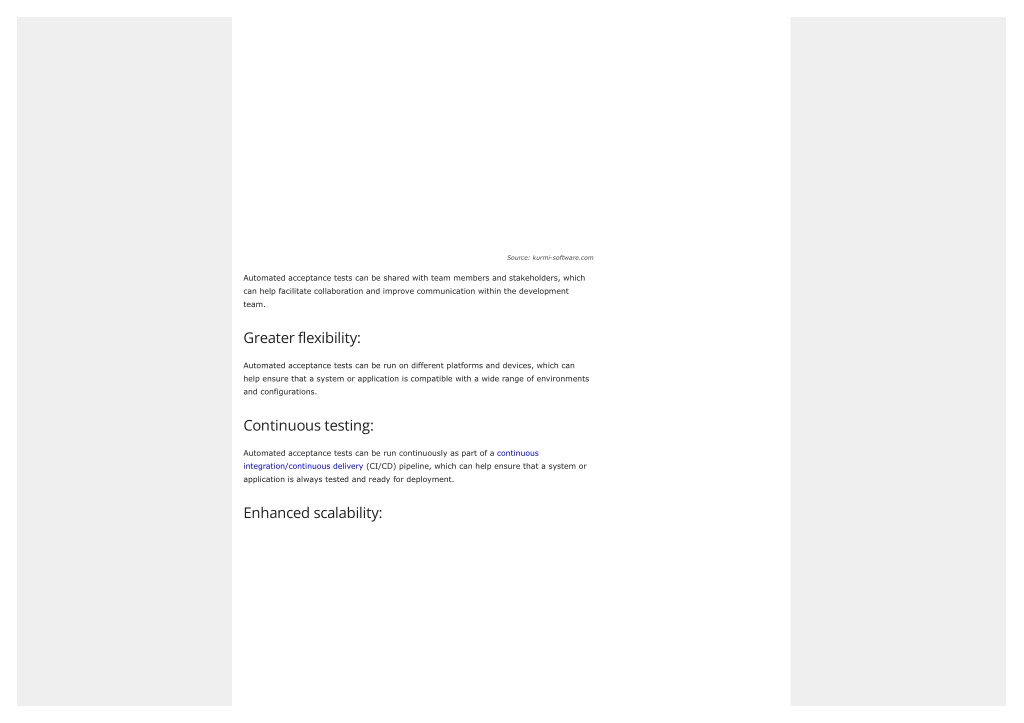Click the paragraph mentioning the CI/CD pipeline
Viewport: 1024px width, 723px height.
point(415,466)
